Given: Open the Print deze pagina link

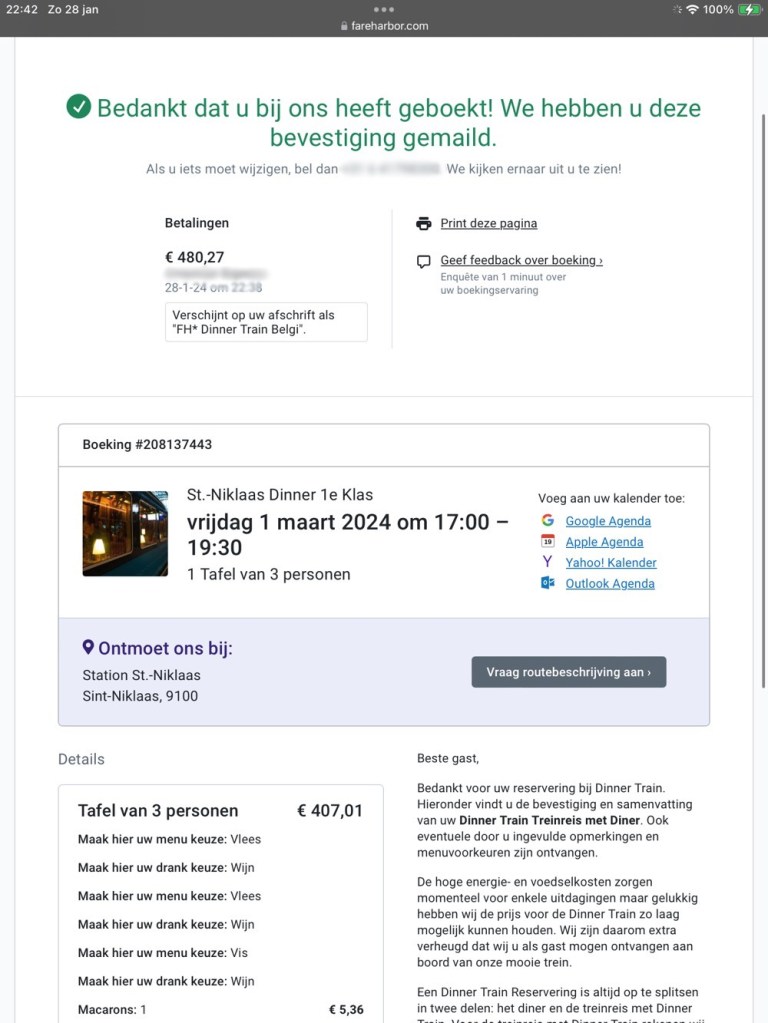Looking at the screenshot, I should point(488,223).
